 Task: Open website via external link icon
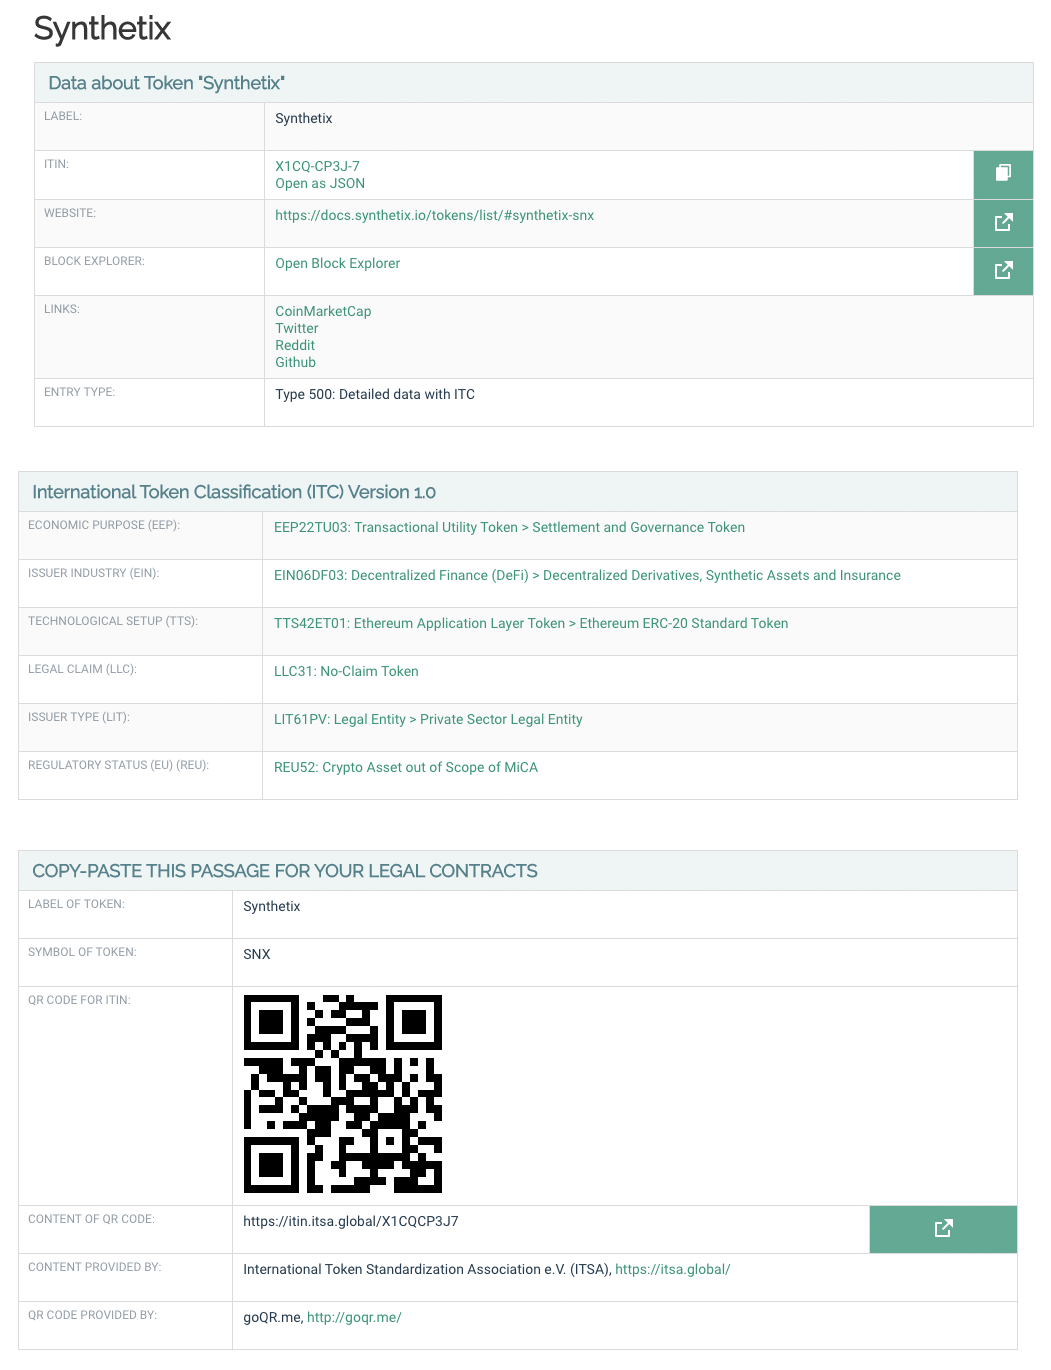tap(1003, 222)
